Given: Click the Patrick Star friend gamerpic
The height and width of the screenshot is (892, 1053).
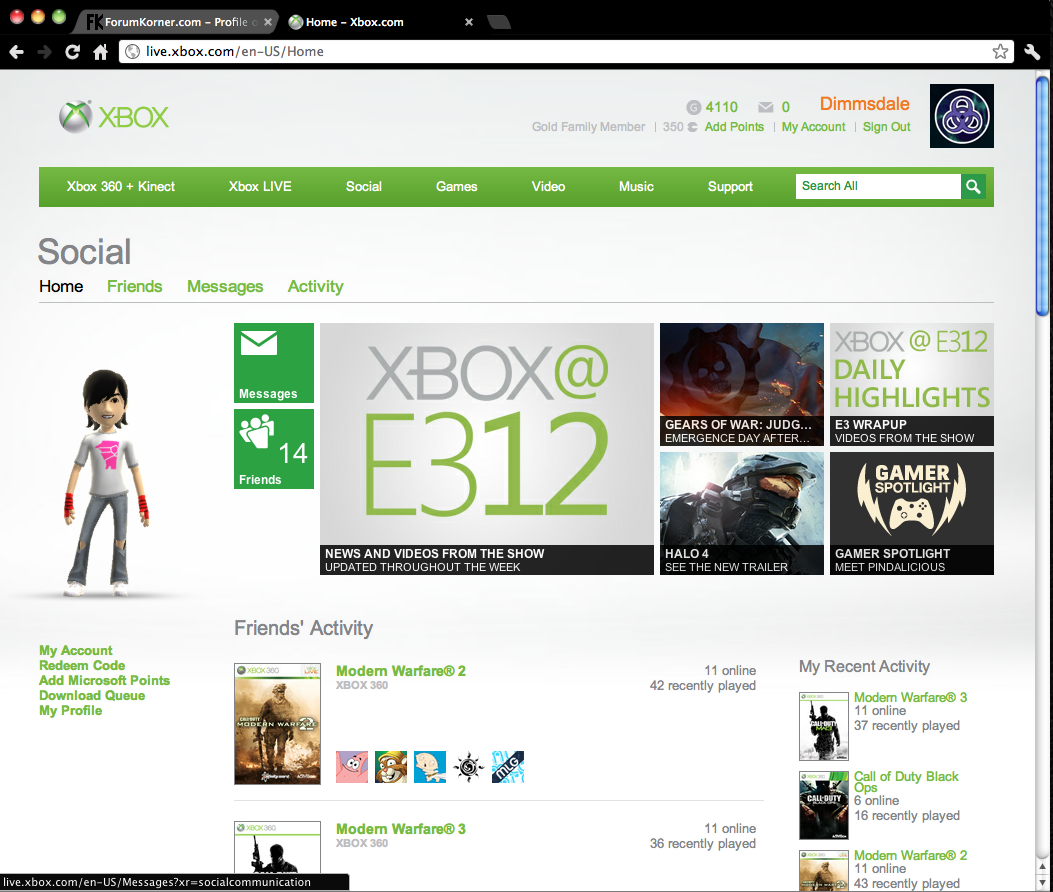Looking at the screenshot, I should (352, 767).
